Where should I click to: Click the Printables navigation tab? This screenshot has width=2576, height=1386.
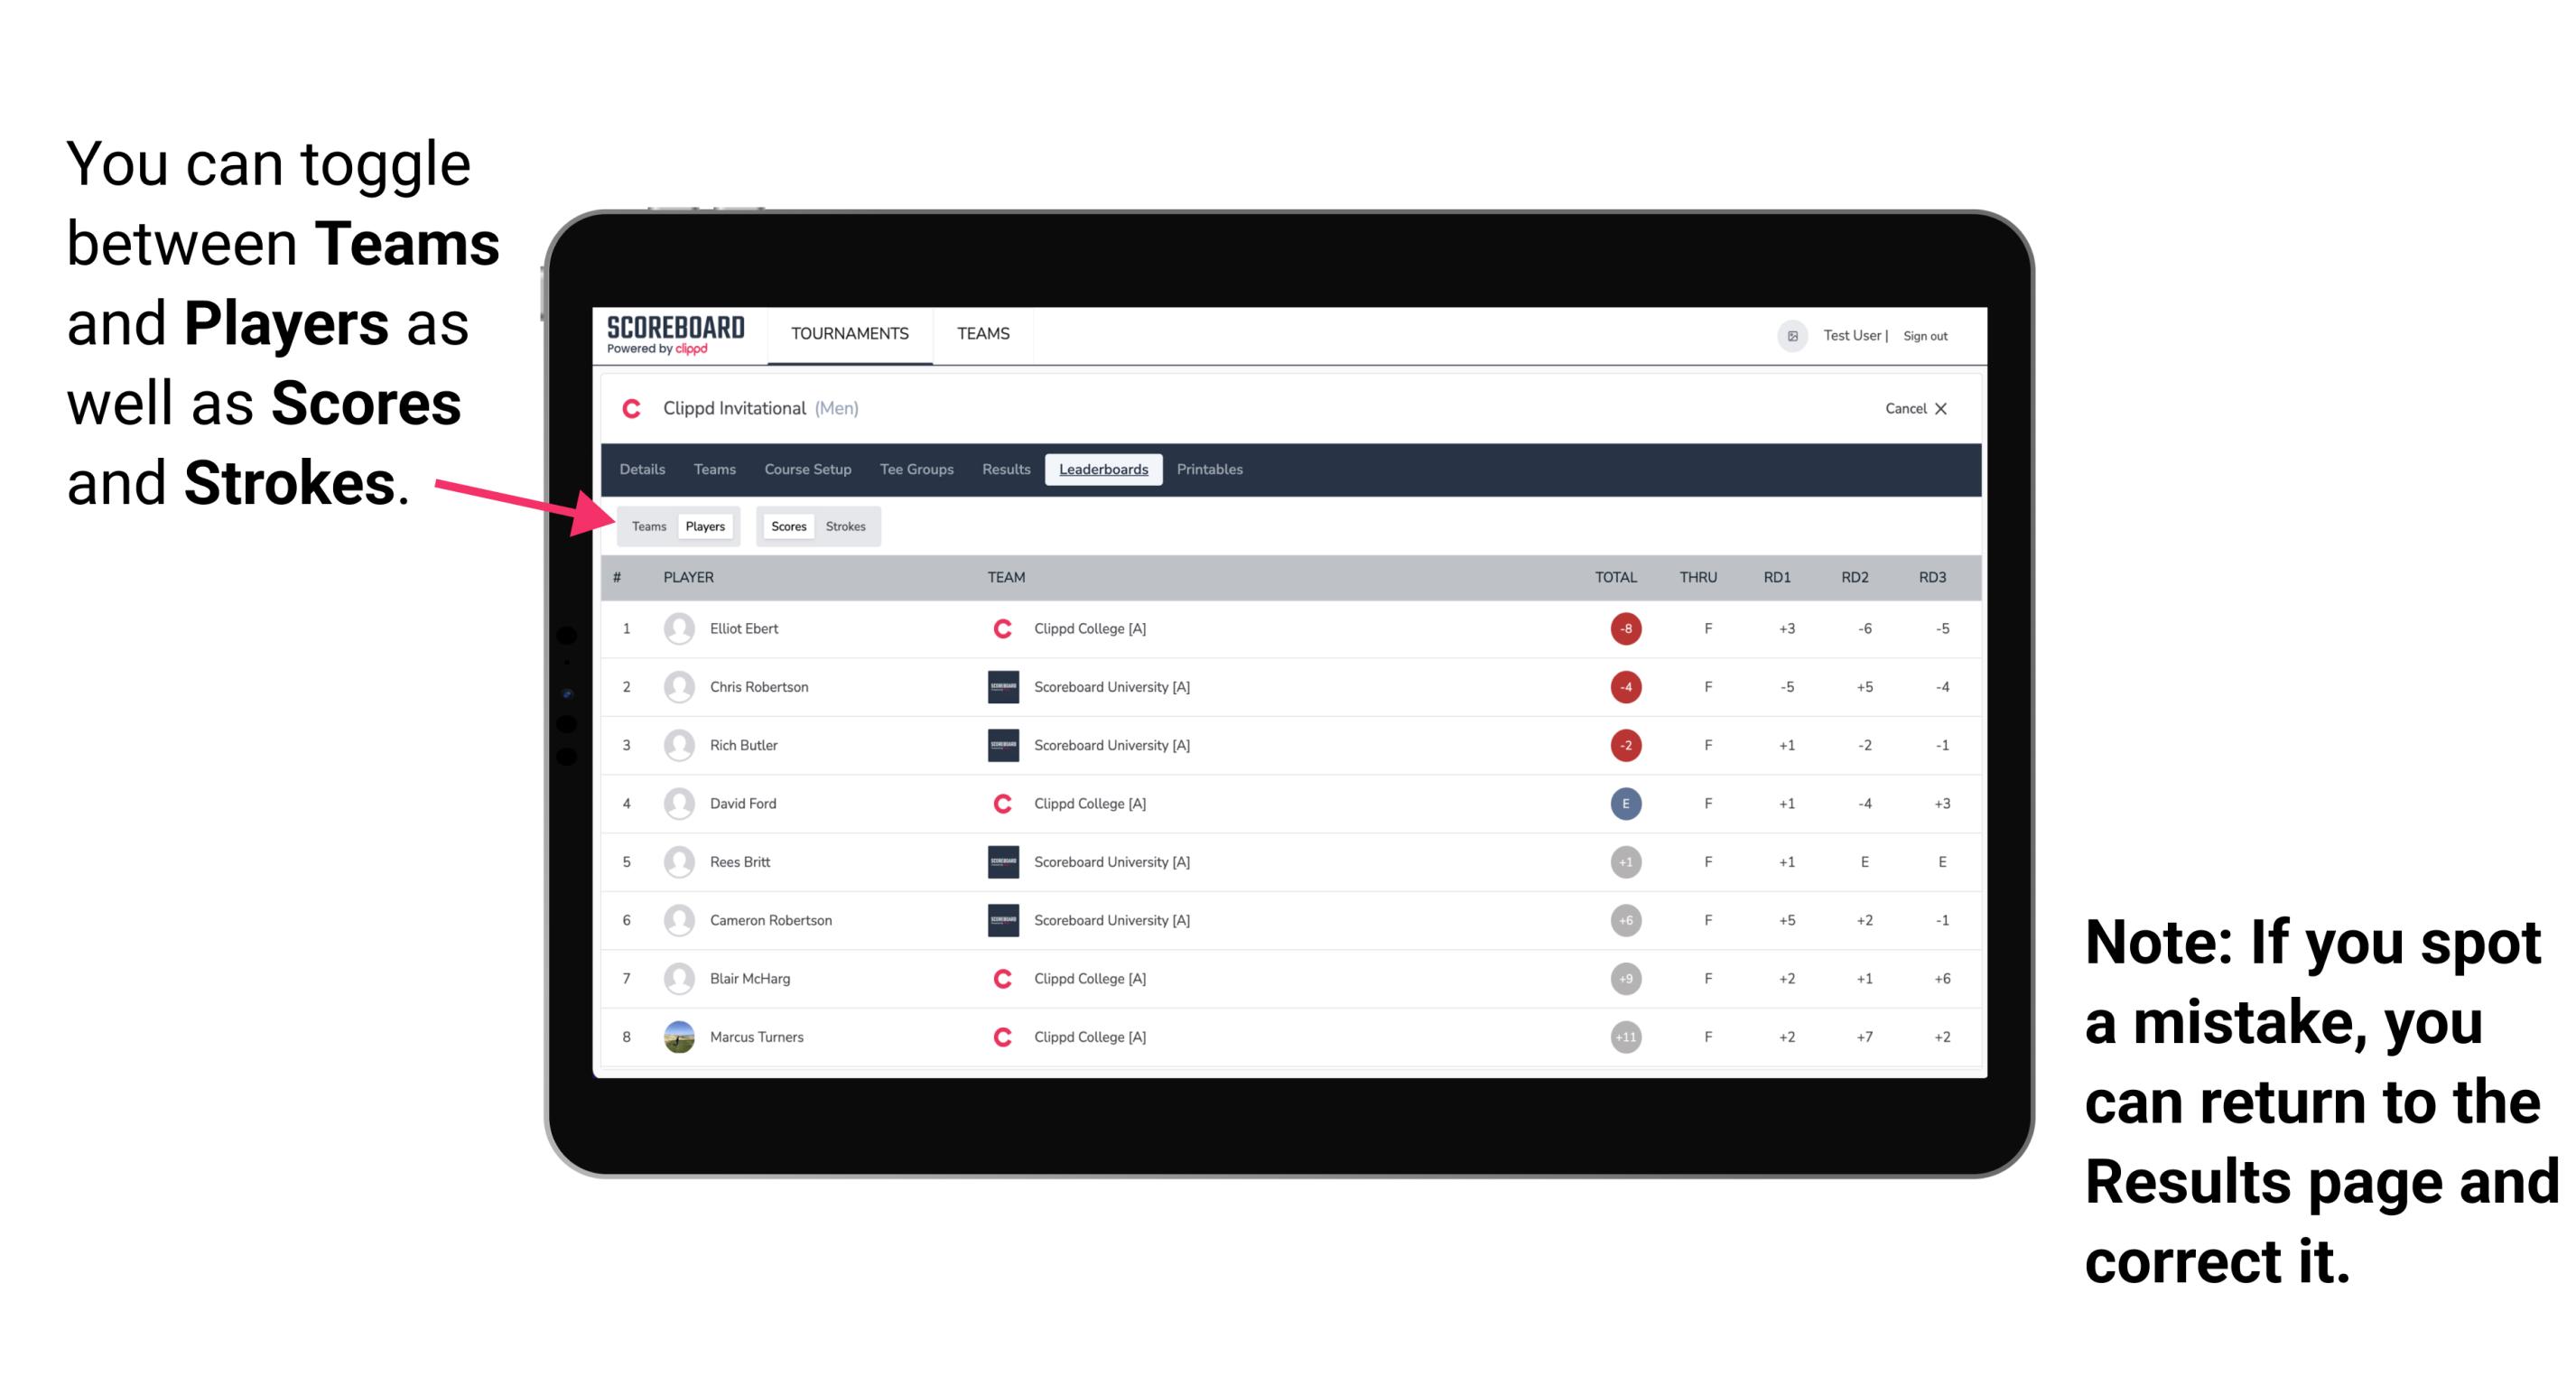tap(1211, 470)
